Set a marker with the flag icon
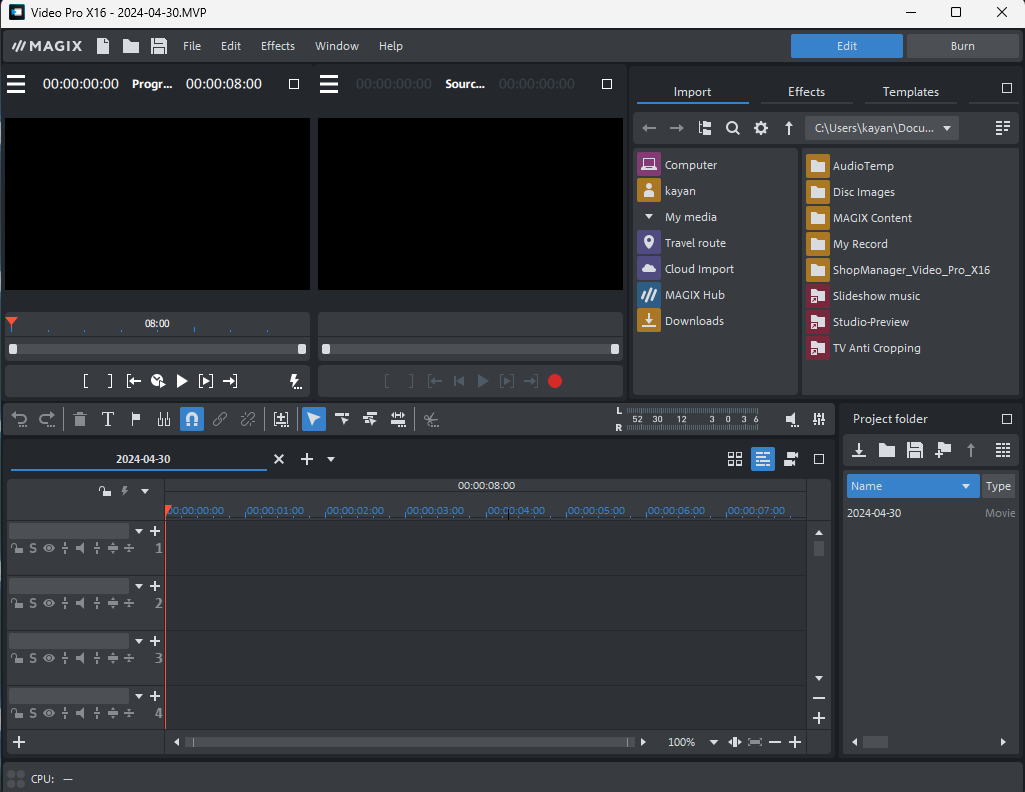The image size is (1025, 792). point(136,420)
